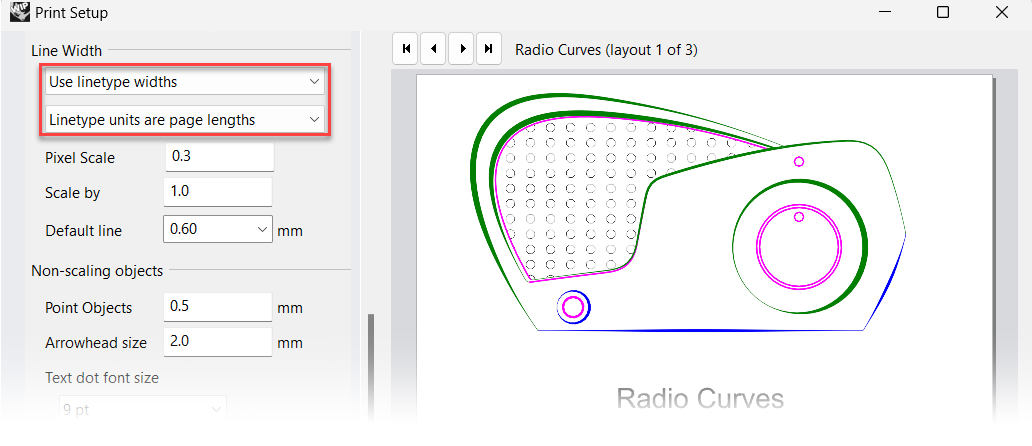Advance to the next layout page
1032x446 pixels.
tap(461, 48)
